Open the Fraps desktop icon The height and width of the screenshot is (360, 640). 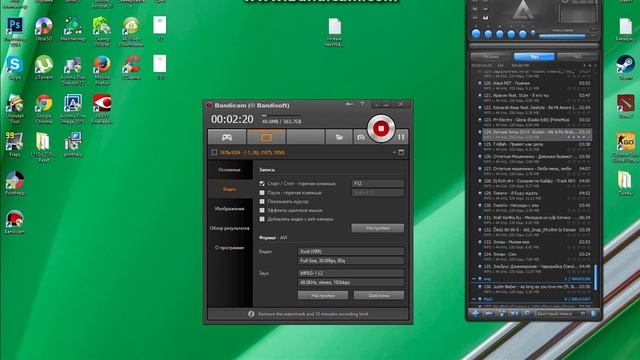click(x=15, y=144)
